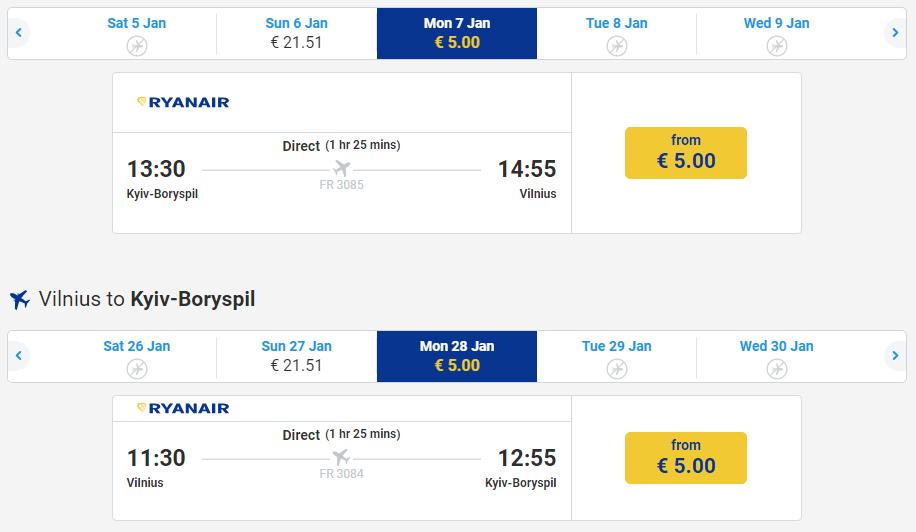
Task: Show later outbound dates with right arrow
Action: click(x=896, y=33)
